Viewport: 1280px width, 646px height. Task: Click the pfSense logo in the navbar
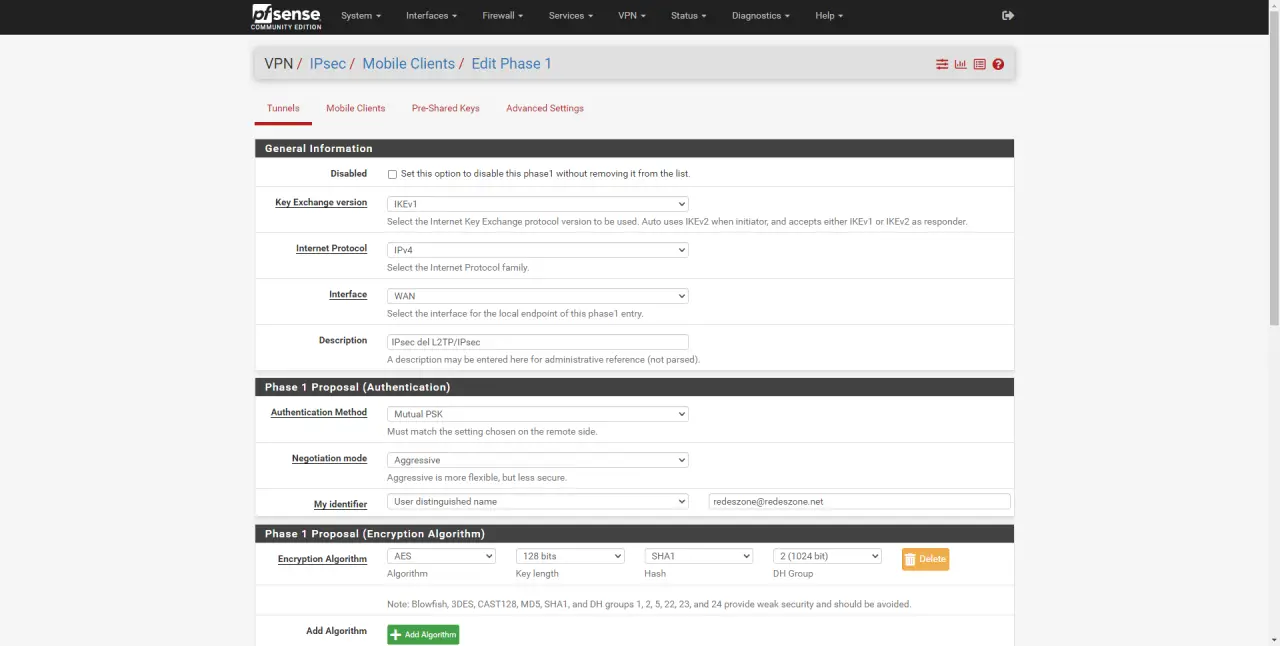coord(286,17)
